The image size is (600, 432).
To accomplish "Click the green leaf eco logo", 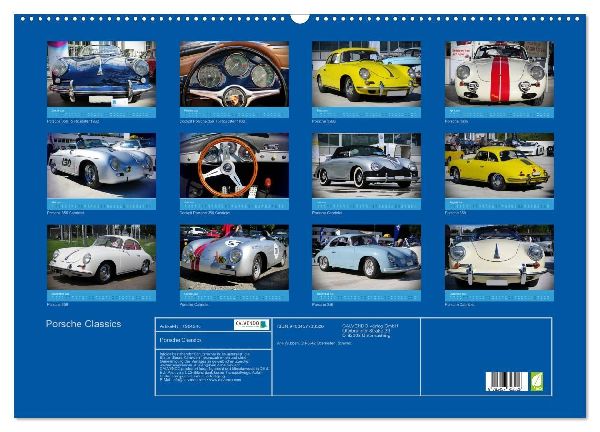I will (x=536, y=381).
